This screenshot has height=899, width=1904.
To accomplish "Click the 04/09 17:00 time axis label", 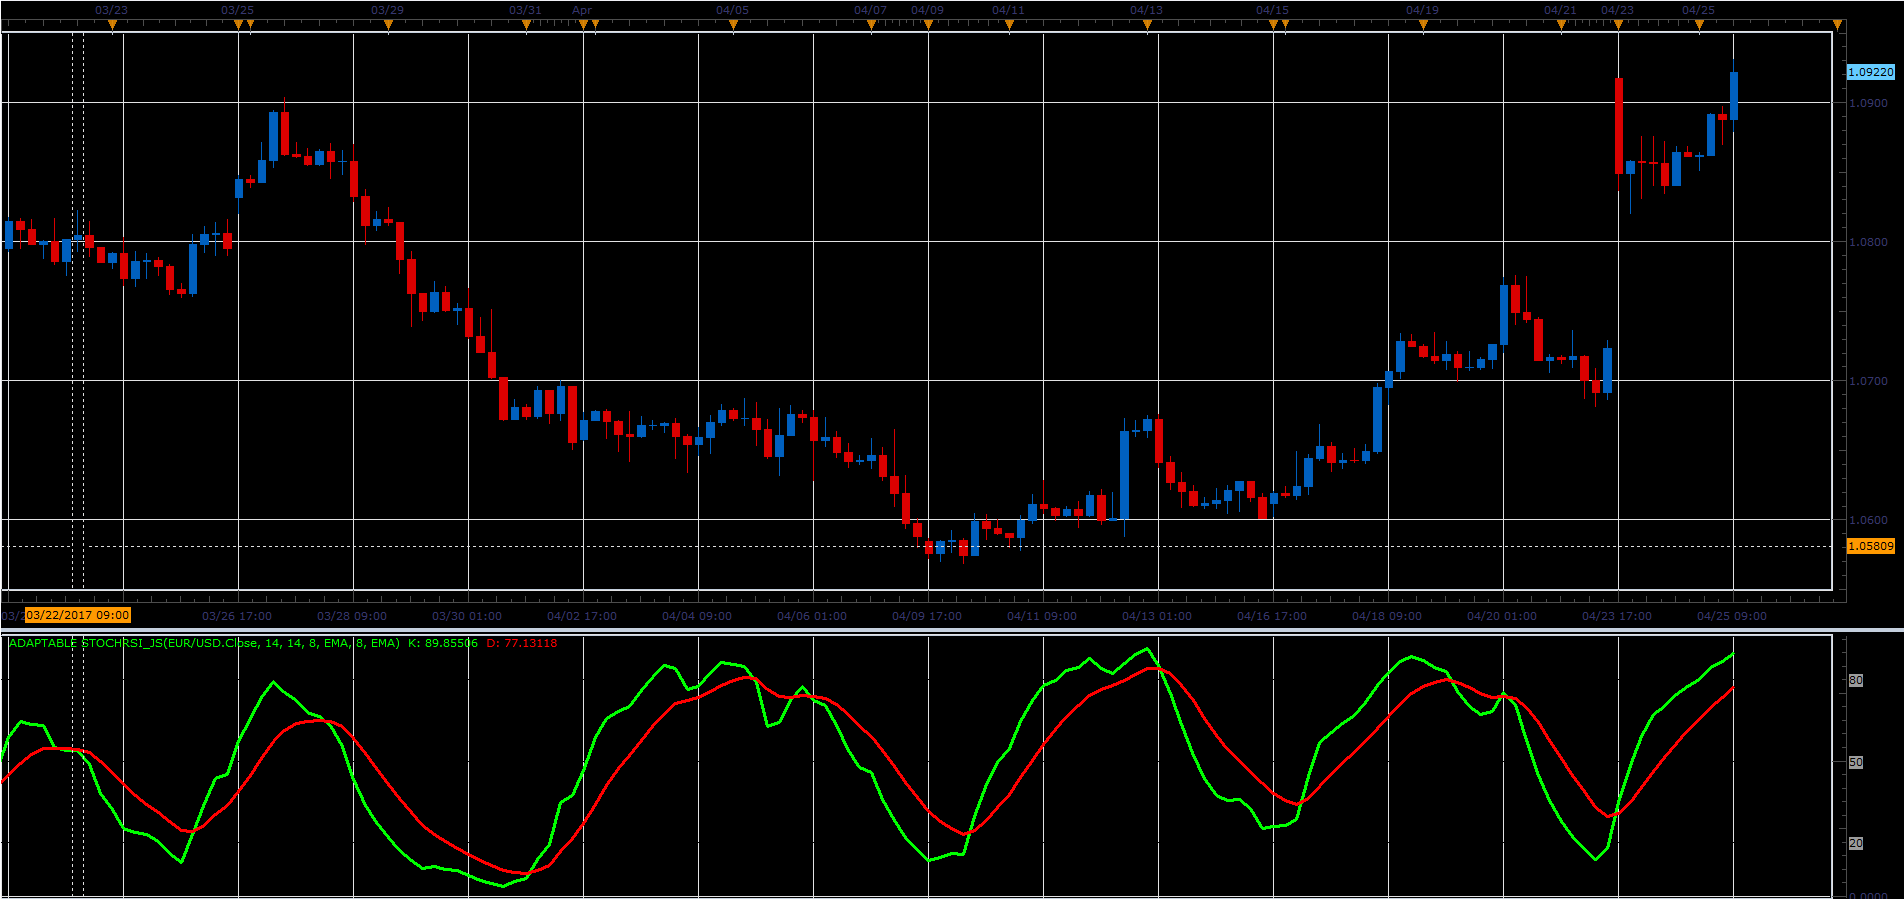I will click(x=927, y=616).
